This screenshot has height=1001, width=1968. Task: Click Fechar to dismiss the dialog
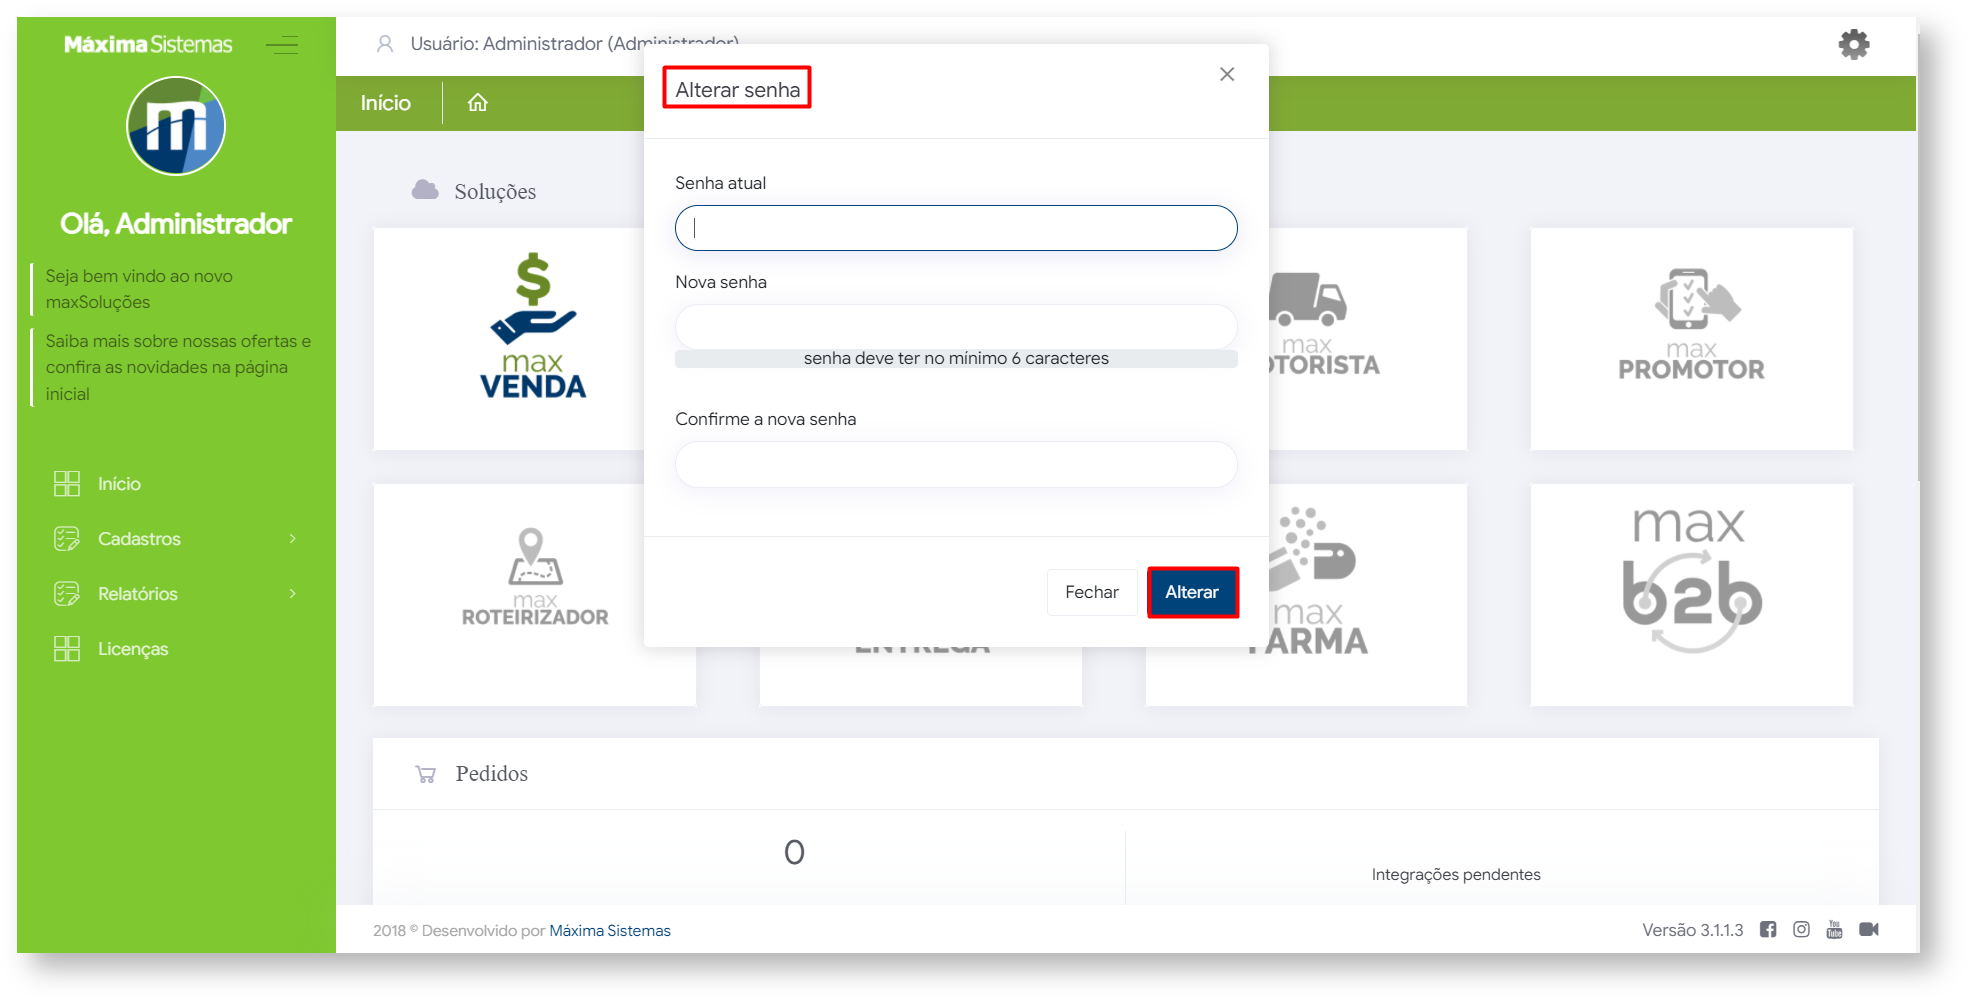tap(1092, 592)
